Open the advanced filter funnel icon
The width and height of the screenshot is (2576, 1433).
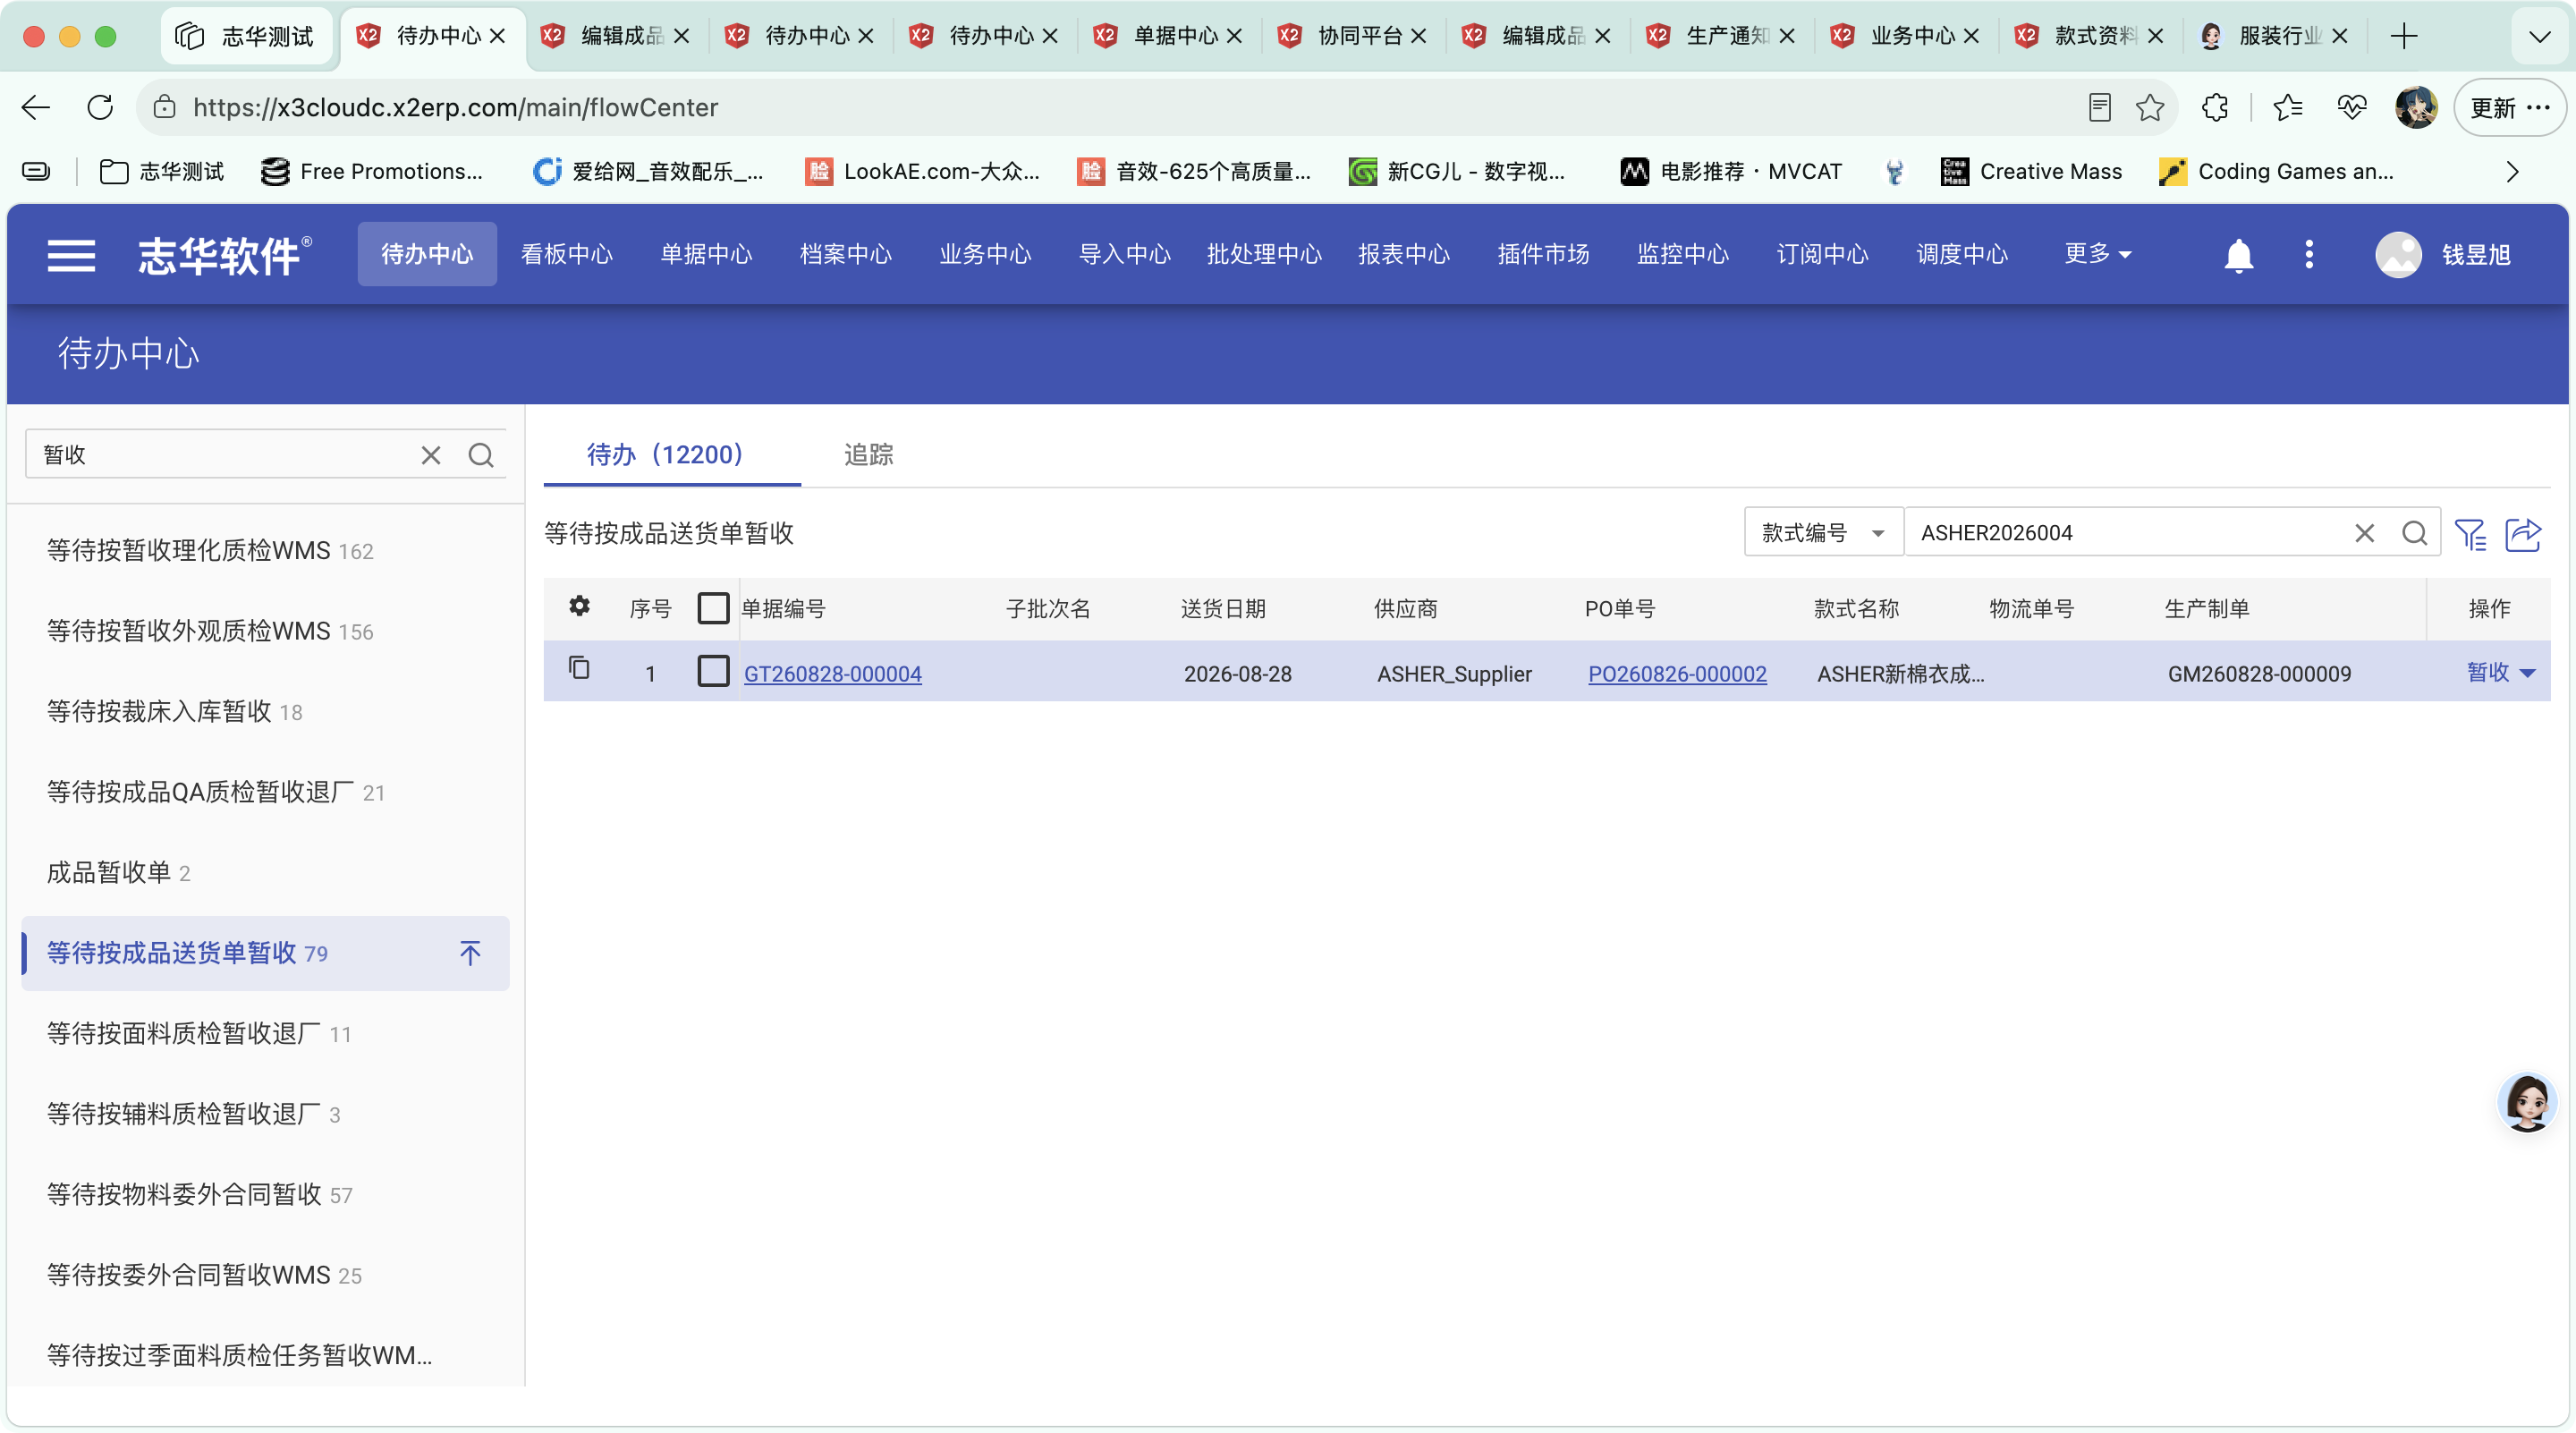[2470, 534]
